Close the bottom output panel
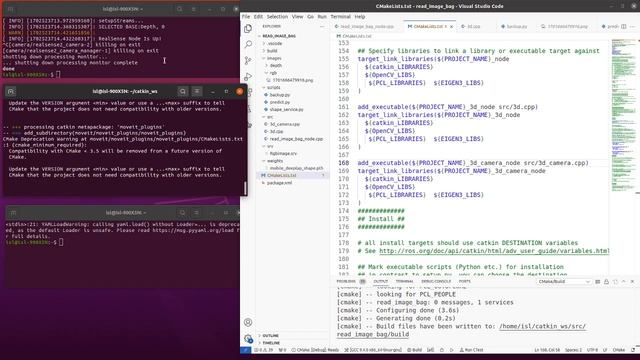Image resolution: width=640 pixels, height=360 pixels. click(632, 282)
